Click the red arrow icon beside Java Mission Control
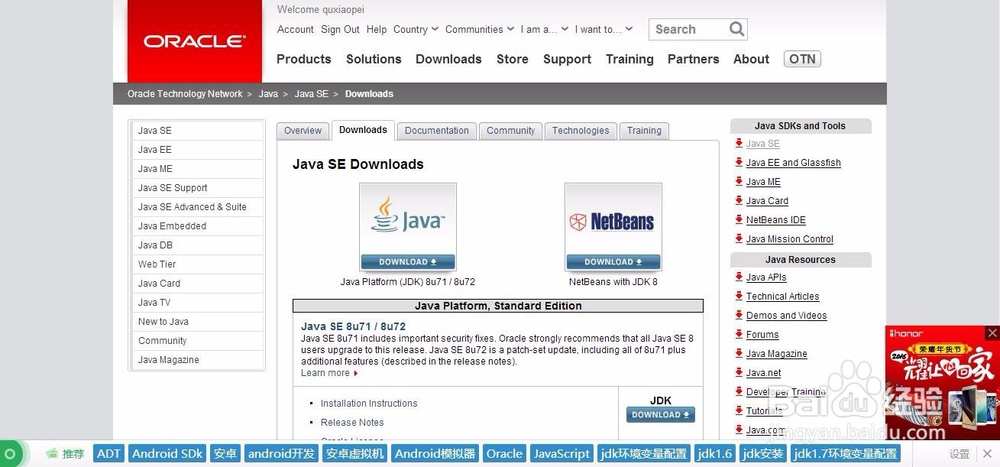1000x467 pixels. click(739, 239)
